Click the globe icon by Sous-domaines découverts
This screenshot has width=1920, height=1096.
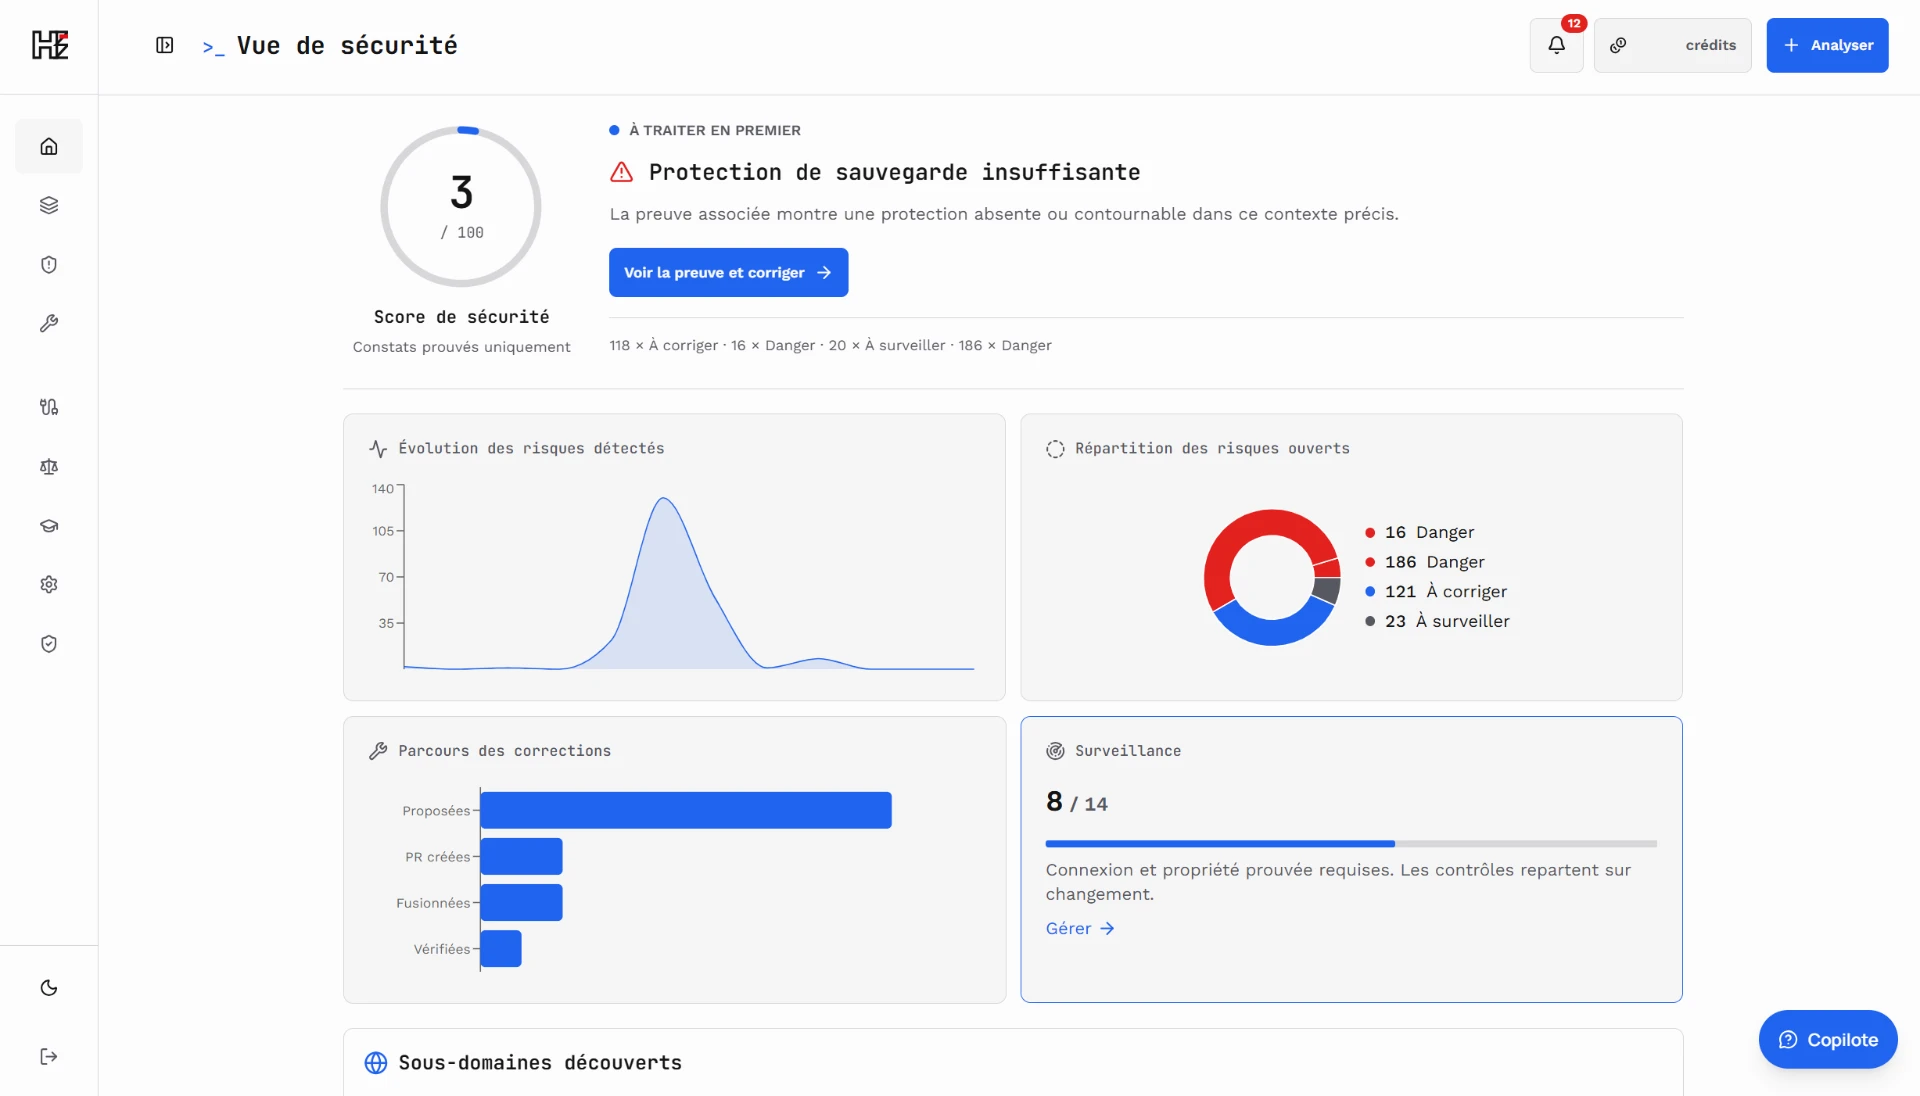(376, 1063)
